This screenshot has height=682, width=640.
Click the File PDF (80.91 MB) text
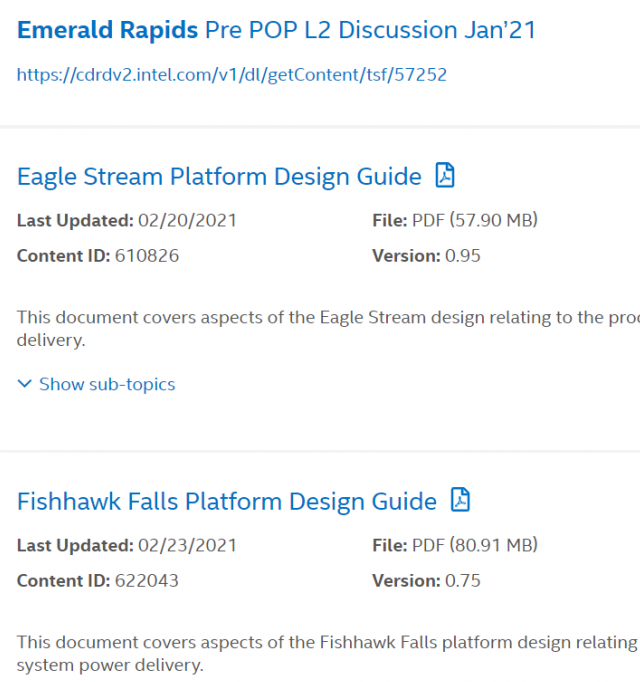(475, 545)
